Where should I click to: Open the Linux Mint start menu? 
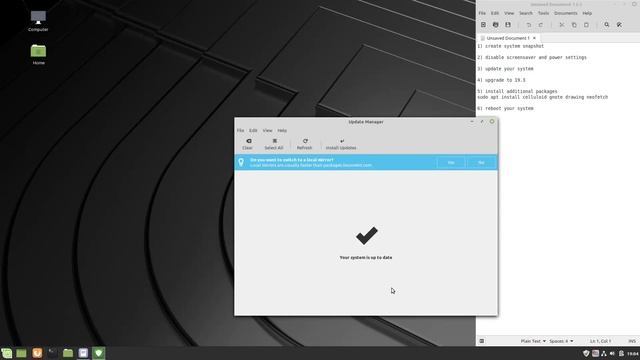7,353
